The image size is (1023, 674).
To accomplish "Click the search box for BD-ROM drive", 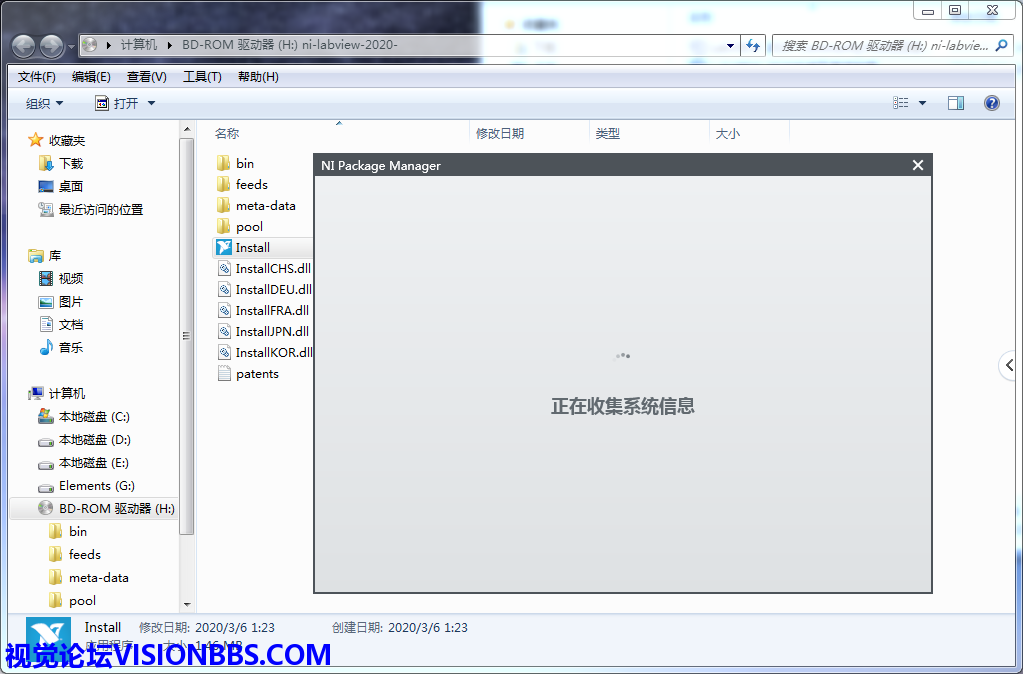I will [884, 46].
